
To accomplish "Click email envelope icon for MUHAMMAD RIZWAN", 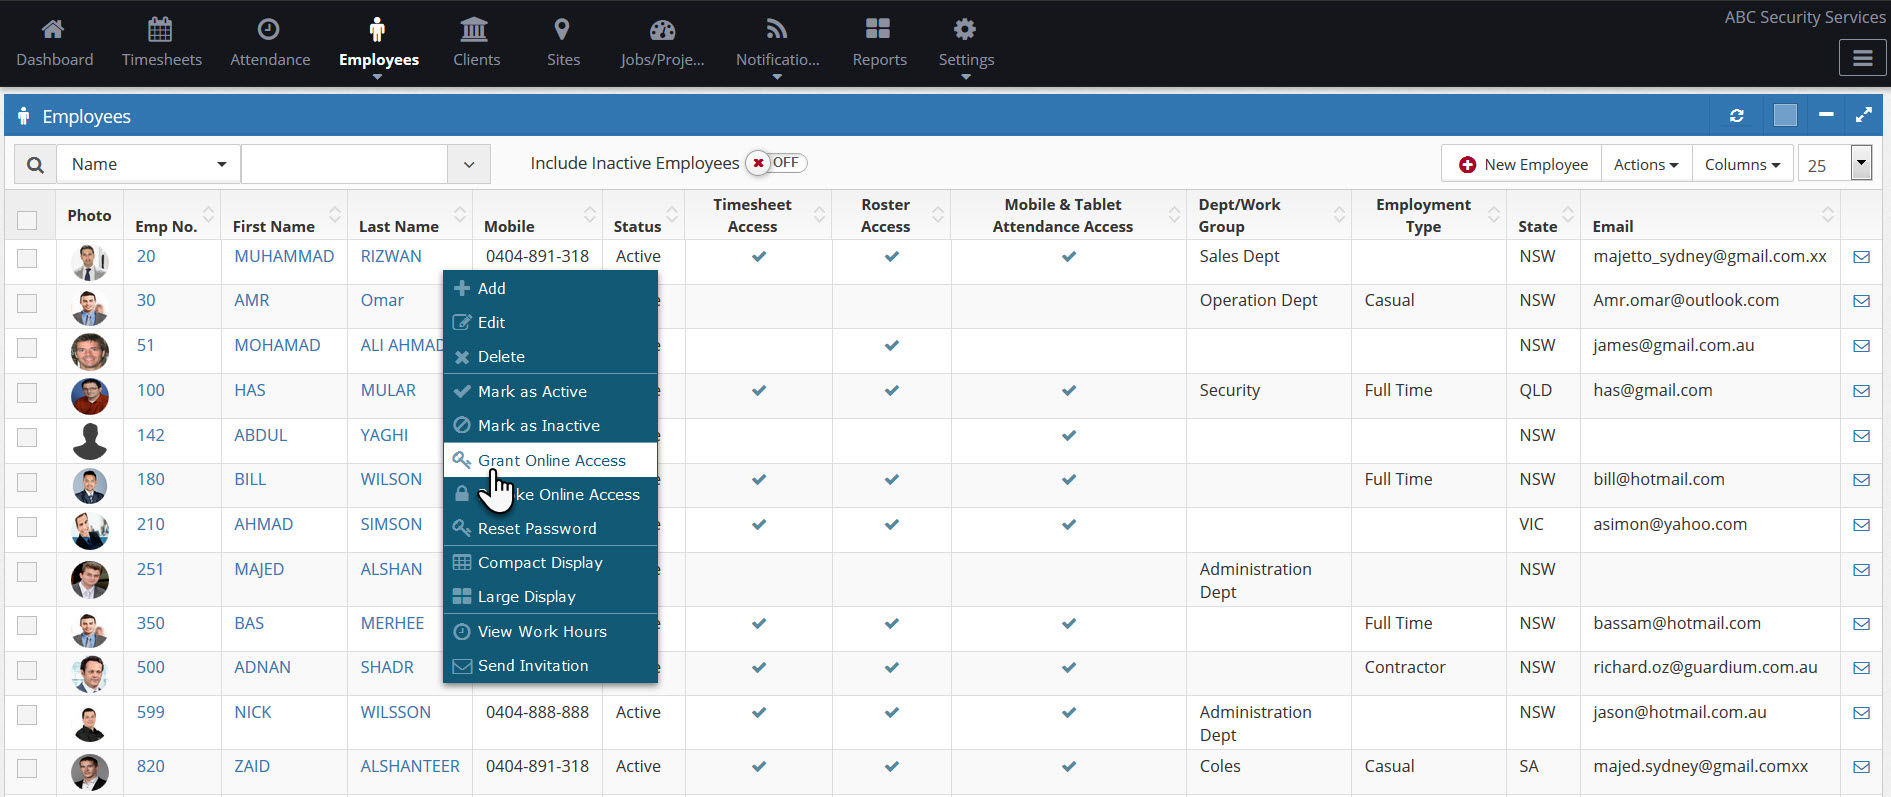I will [1861, 257].
